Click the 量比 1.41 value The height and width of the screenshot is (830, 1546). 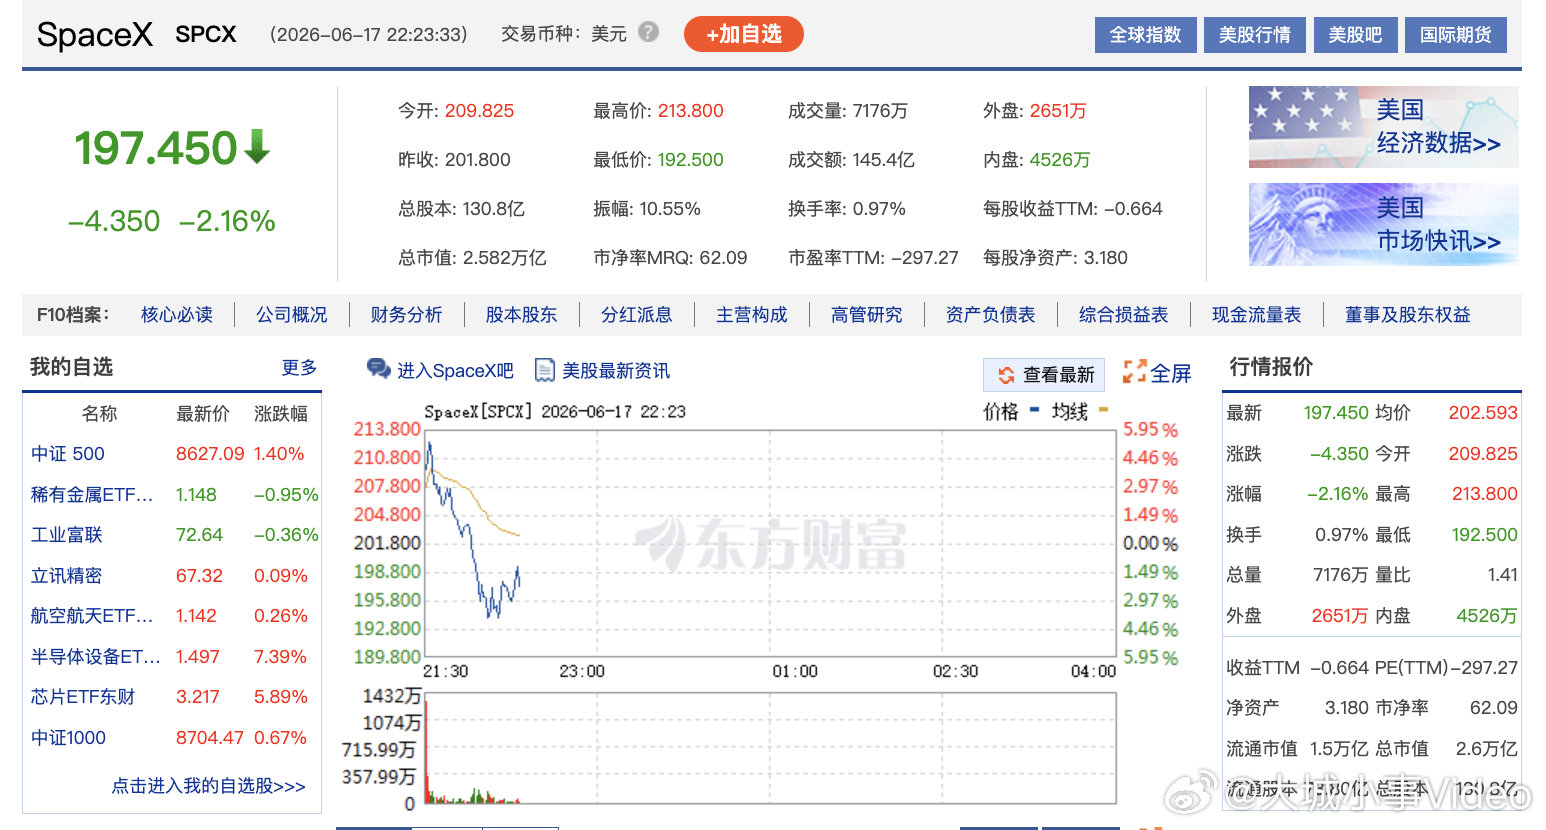coord(1502,575)
